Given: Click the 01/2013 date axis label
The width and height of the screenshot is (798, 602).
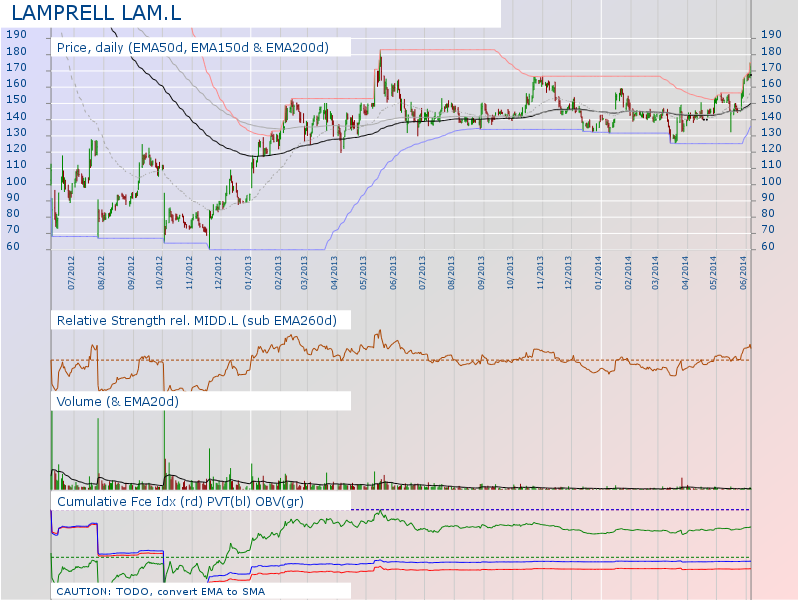Looking at the screenshot, I should 248,273.
